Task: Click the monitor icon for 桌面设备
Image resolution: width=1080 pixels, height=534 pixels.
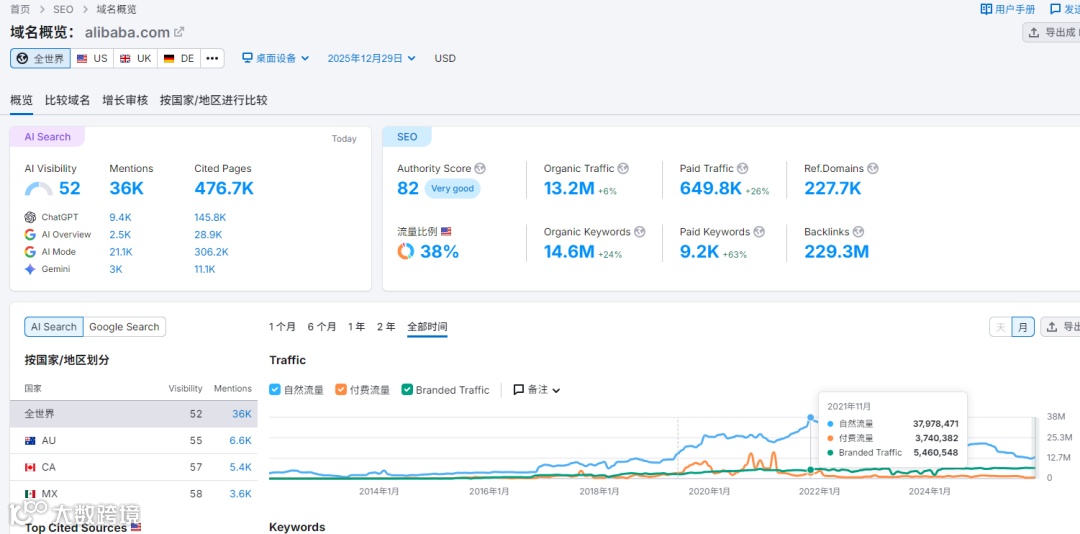Action: (248, 59)
